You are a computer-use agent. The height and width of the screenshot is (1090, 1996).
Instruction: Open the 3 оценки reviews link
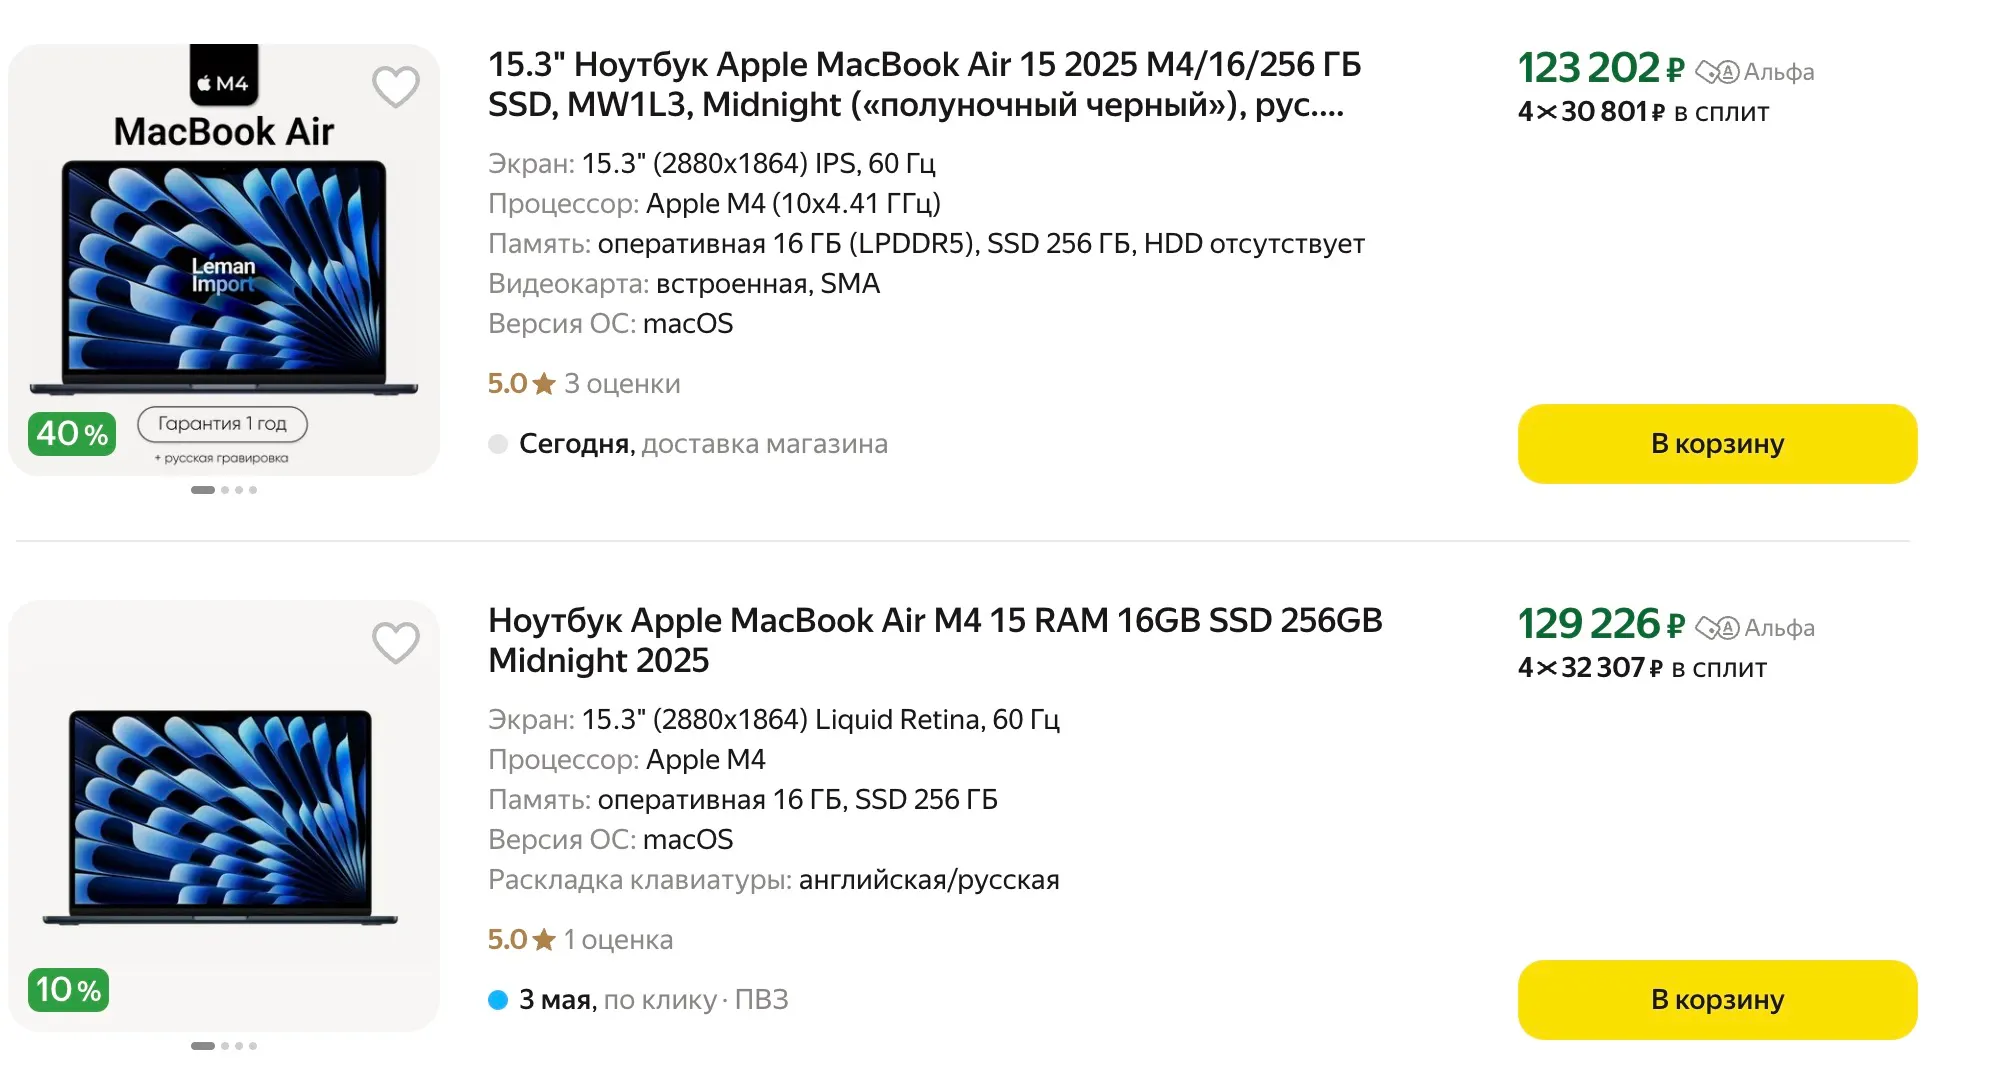click(x=621, y=384)
